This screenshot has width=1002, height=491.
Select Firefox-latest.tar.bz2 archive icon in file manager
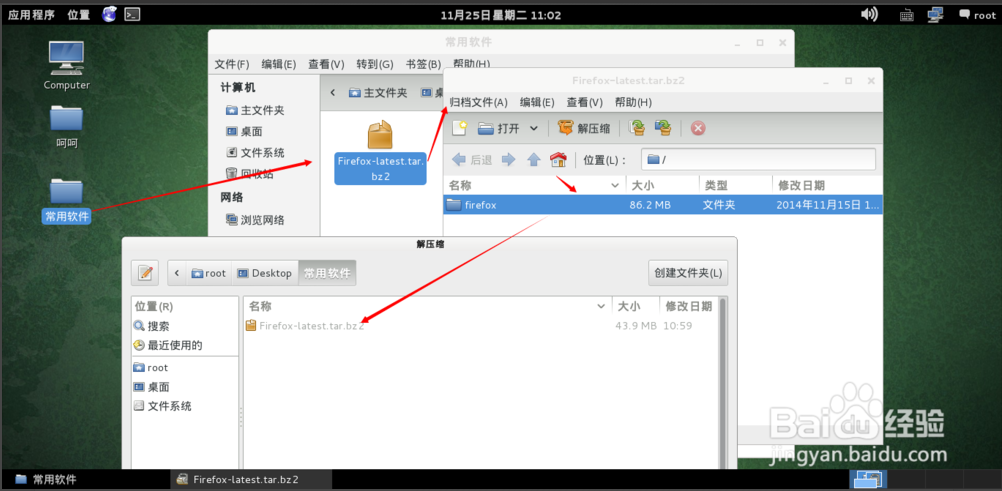coord(380,153)
